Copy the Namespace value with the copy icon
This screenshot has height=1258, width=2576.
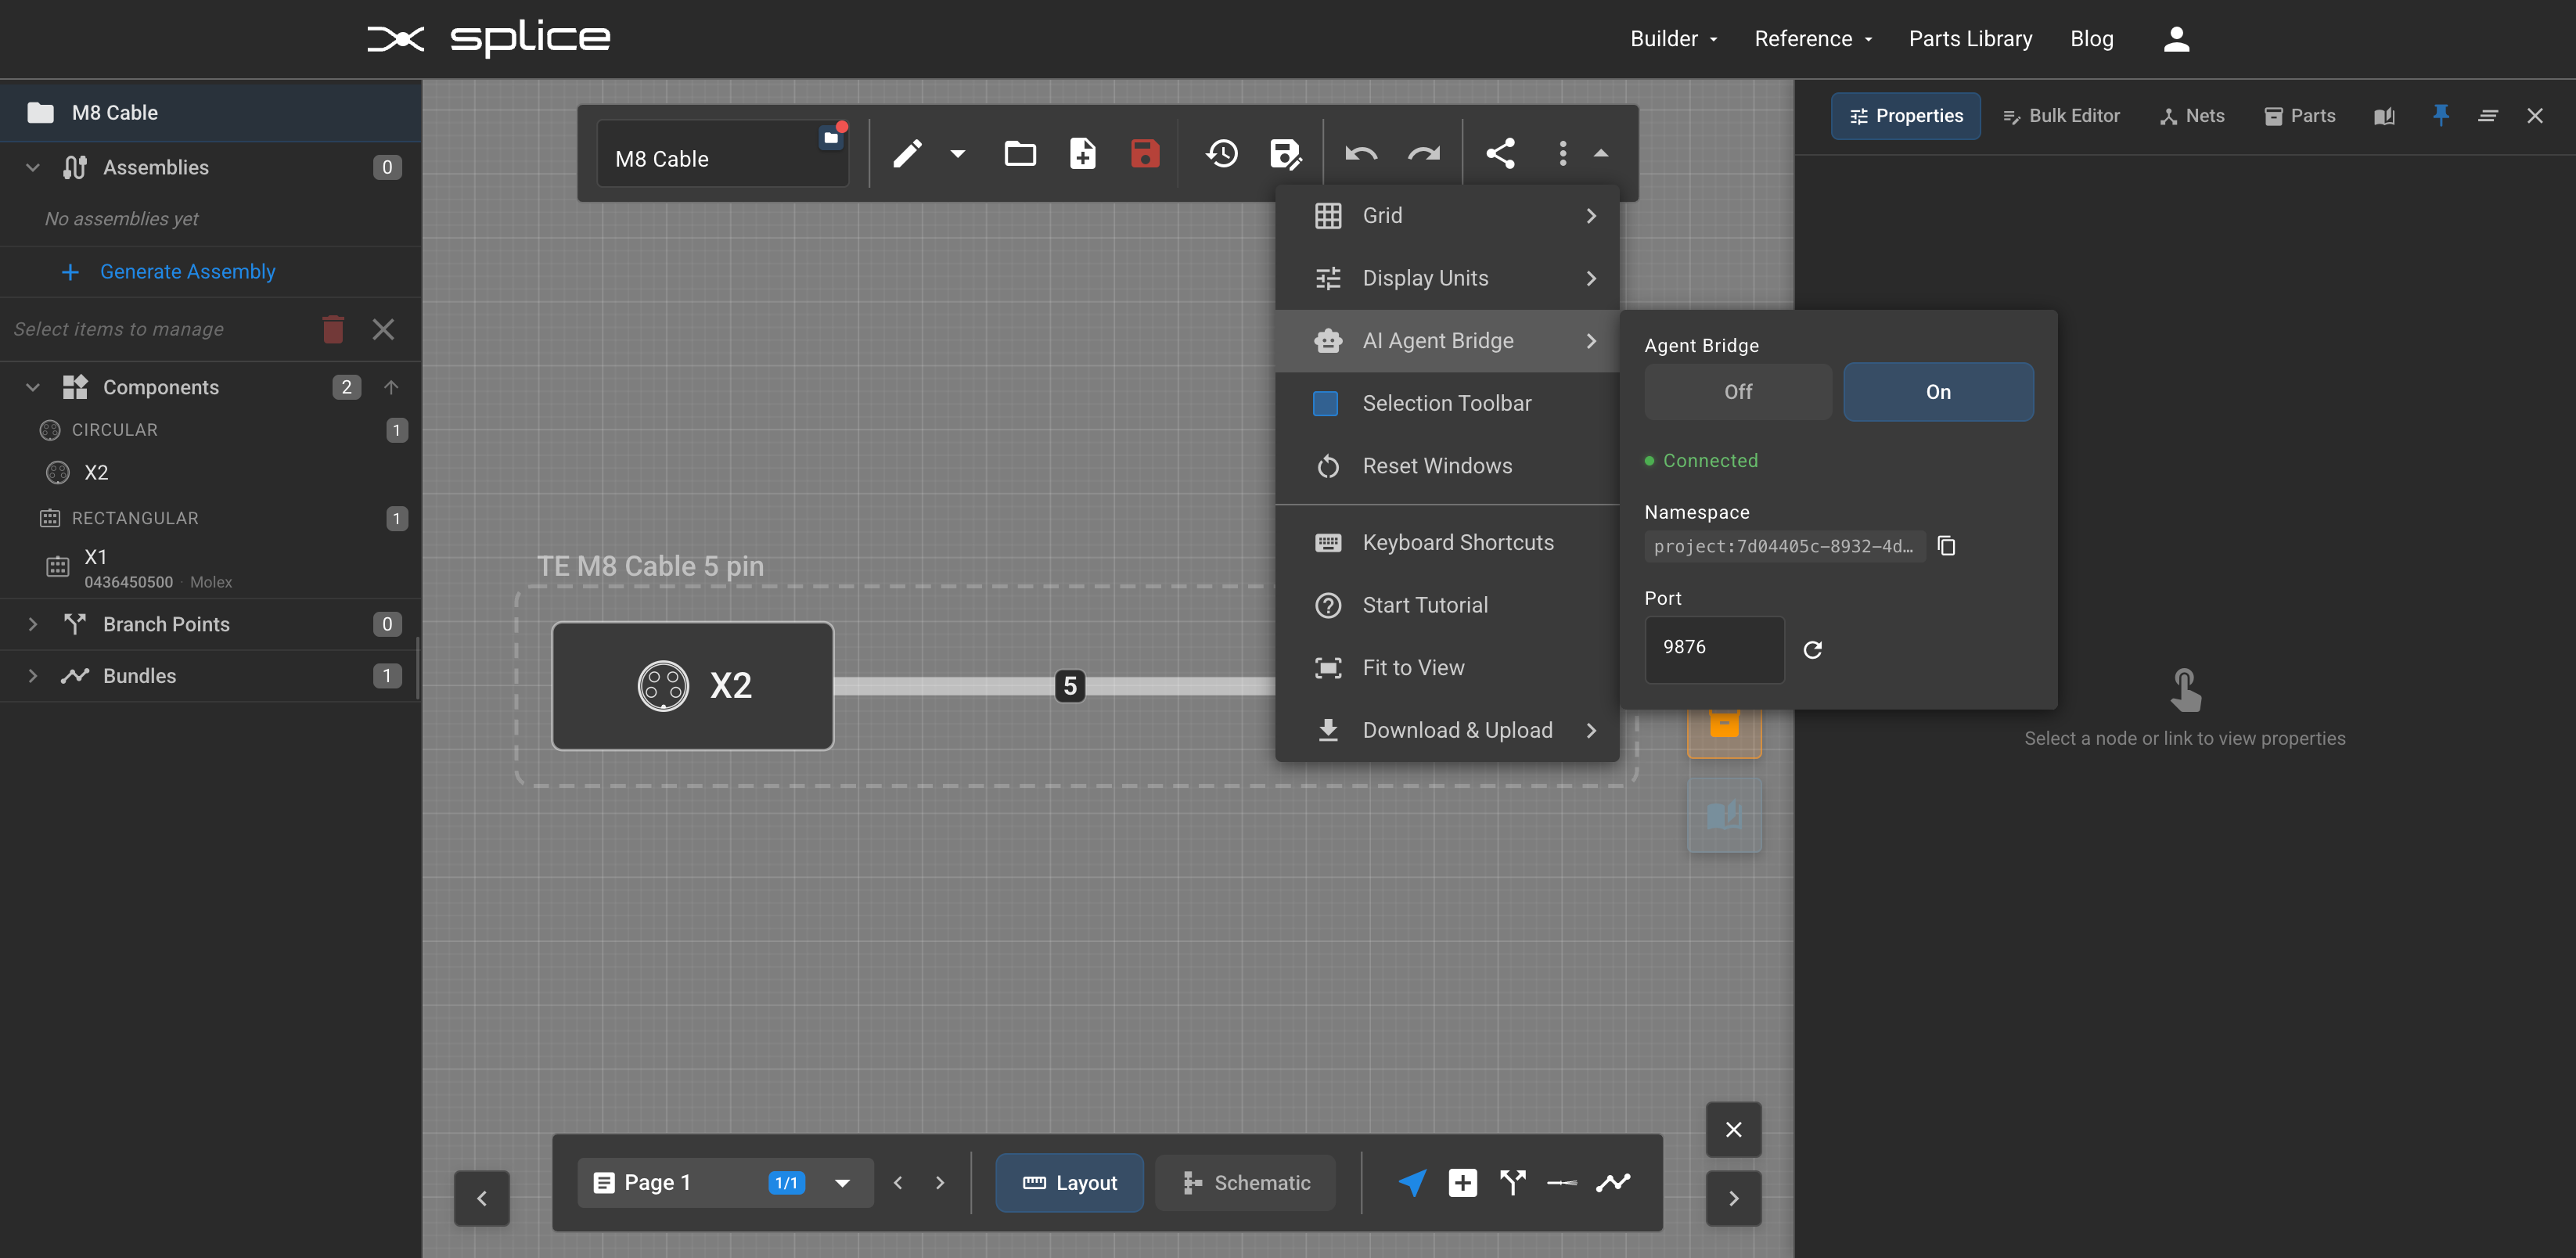coord(1947,546)
